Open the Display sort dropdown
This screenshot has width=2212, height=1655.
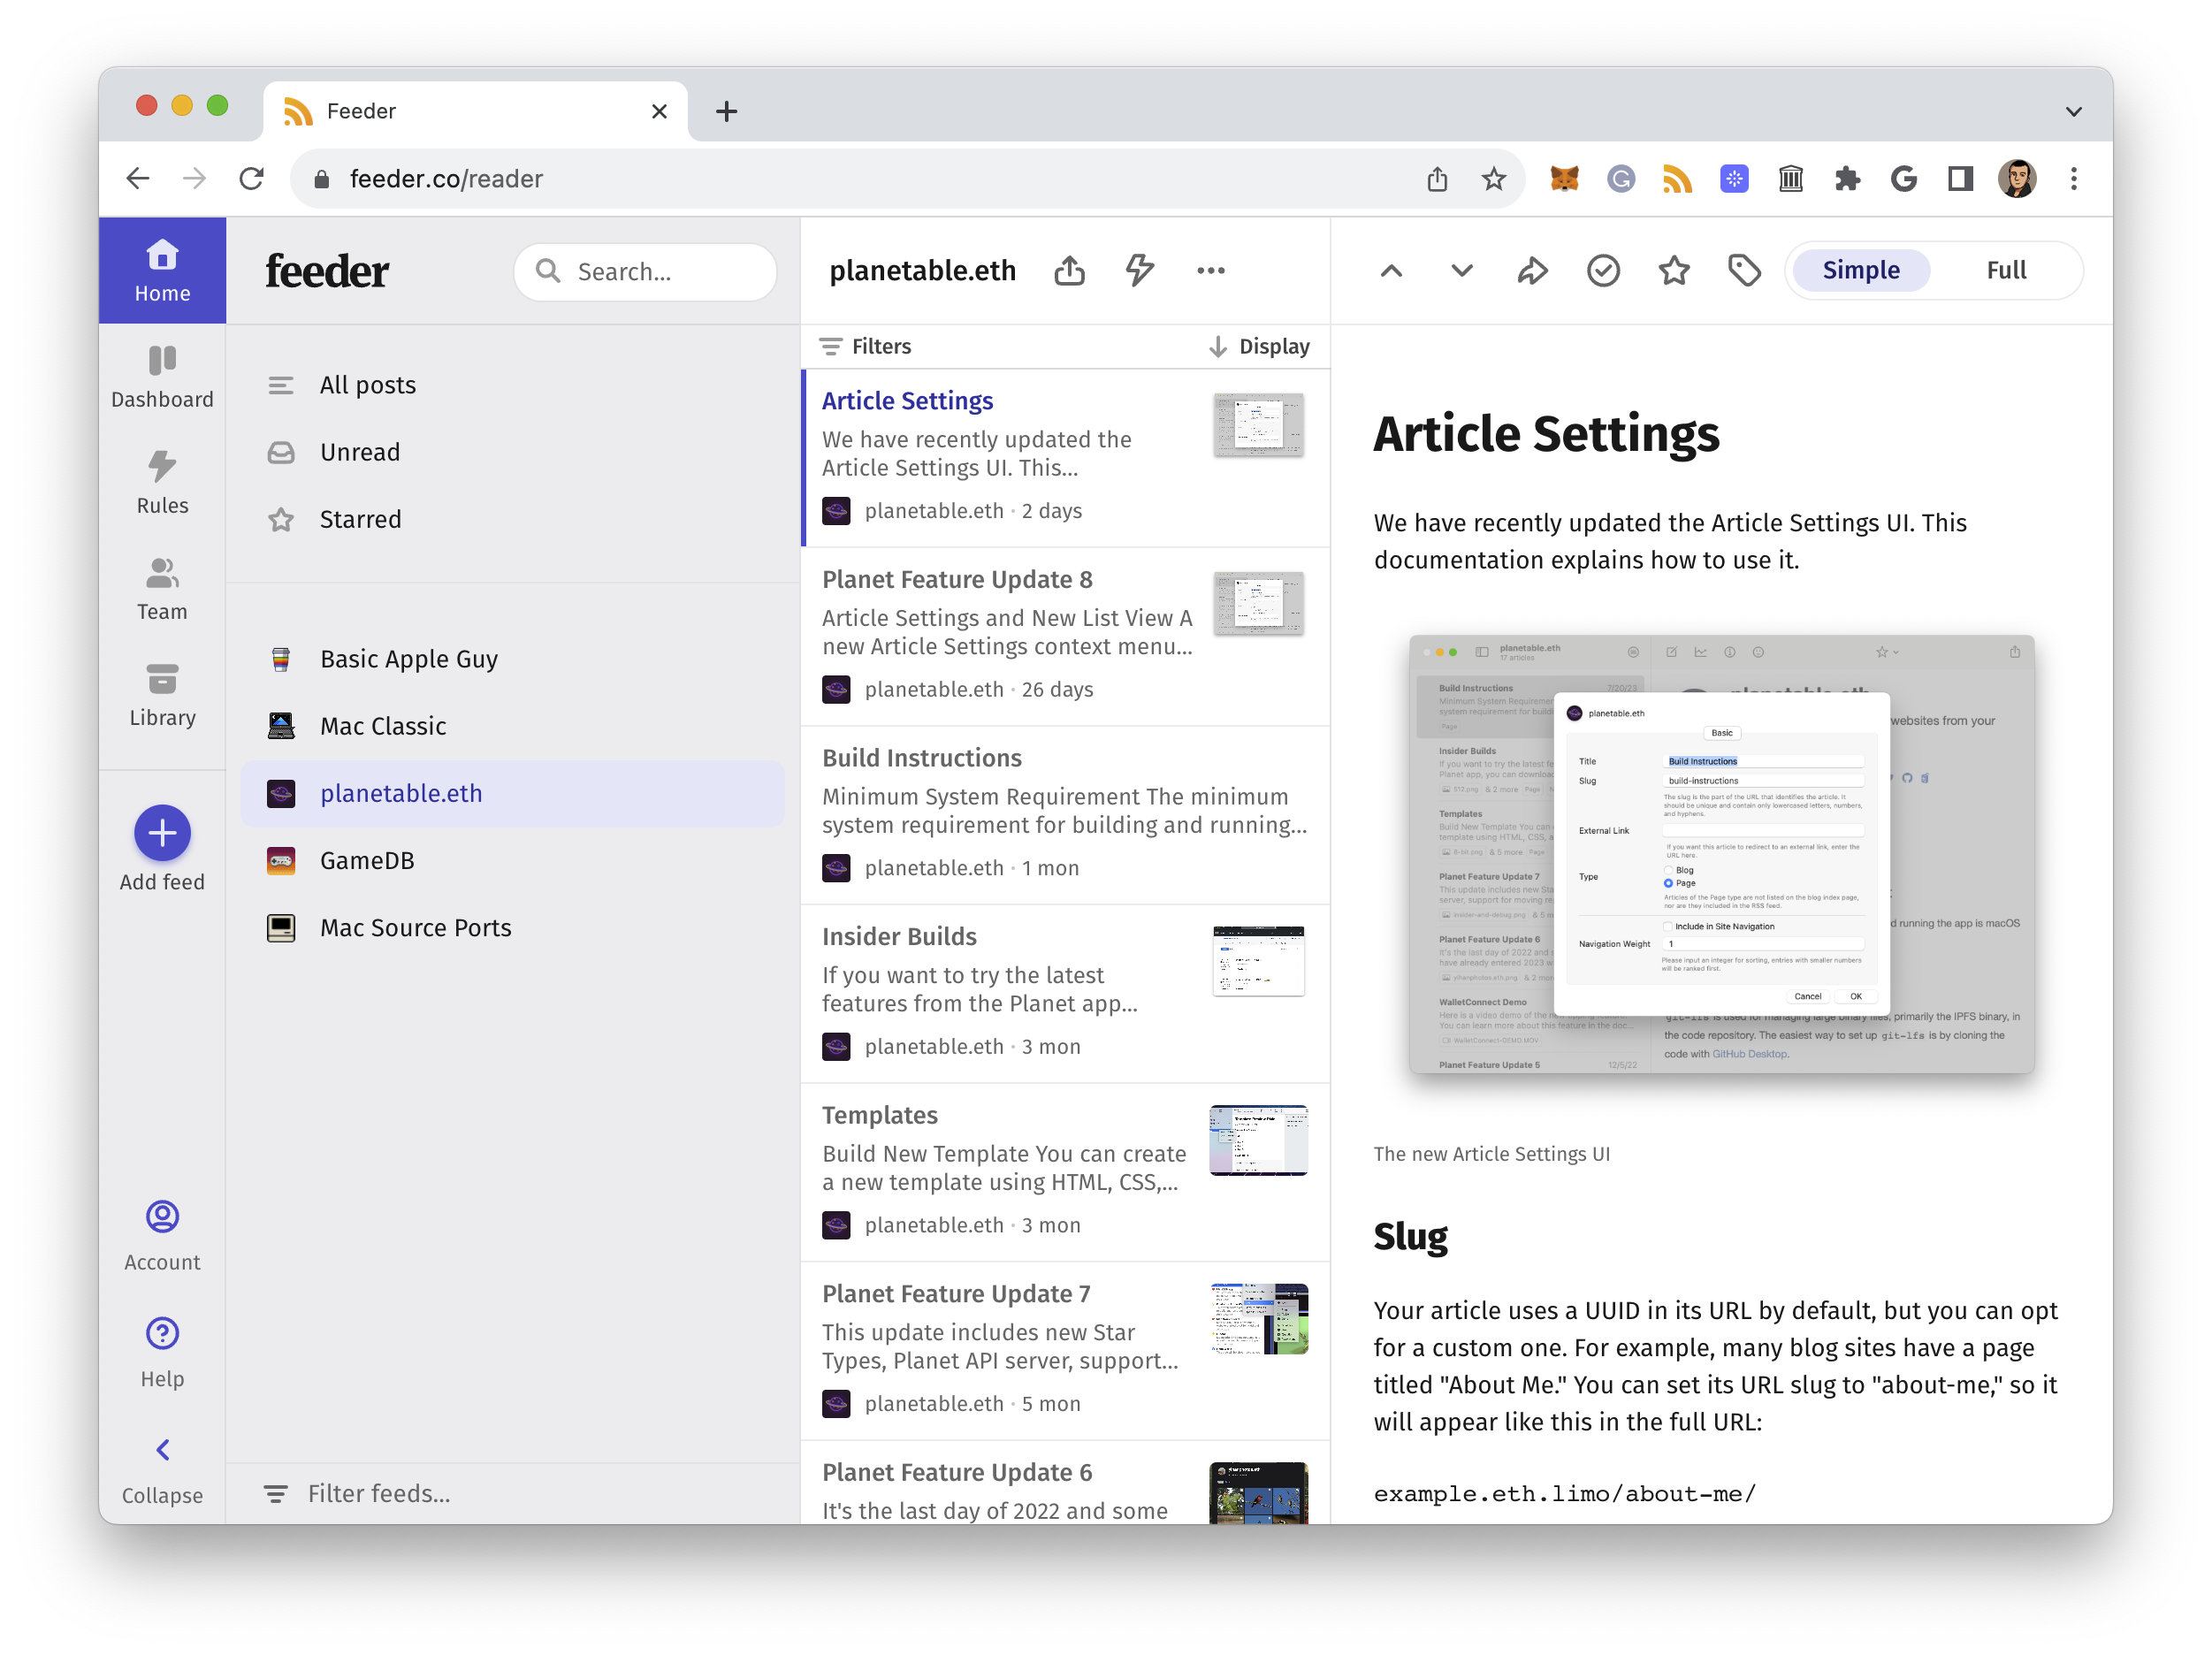click(x=1259, y=346)
